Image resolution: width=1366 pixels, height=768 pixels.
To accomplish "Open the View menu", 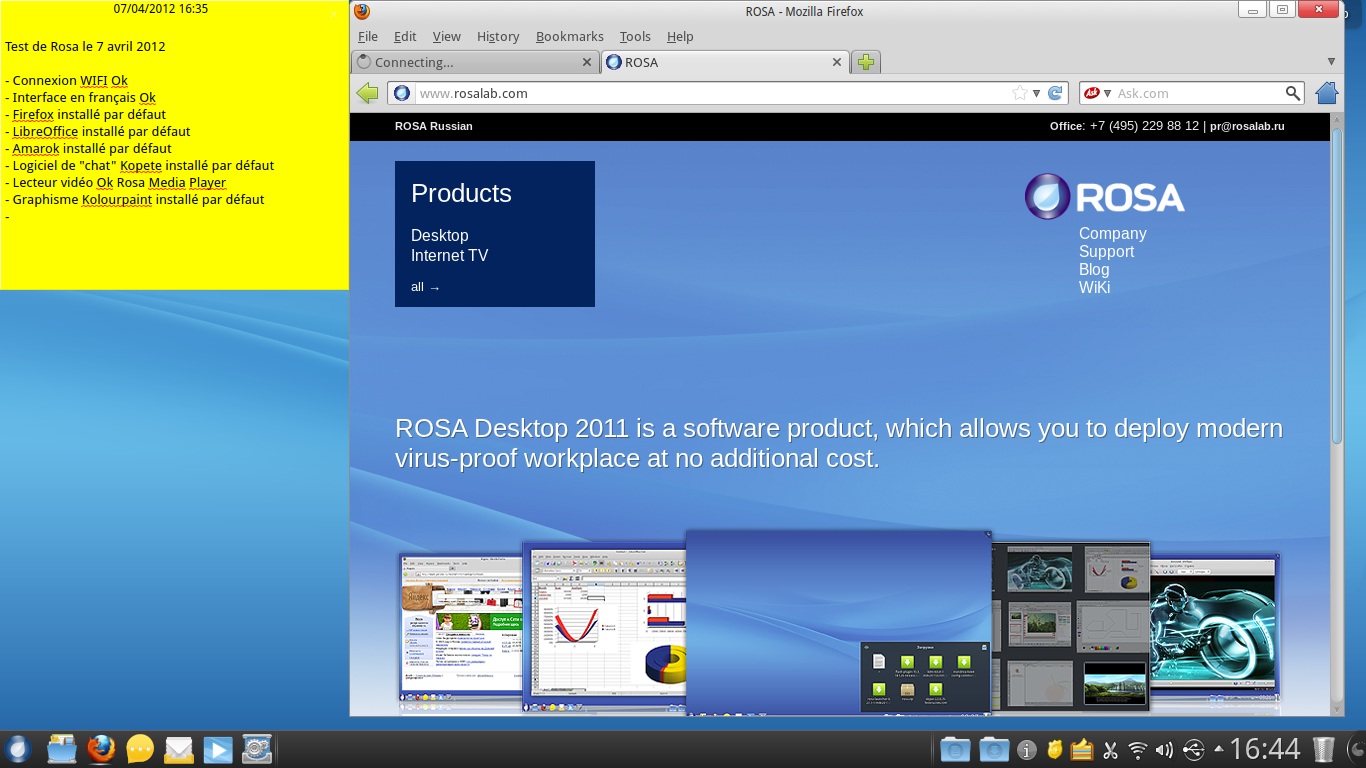I will [x=446, y=37].
